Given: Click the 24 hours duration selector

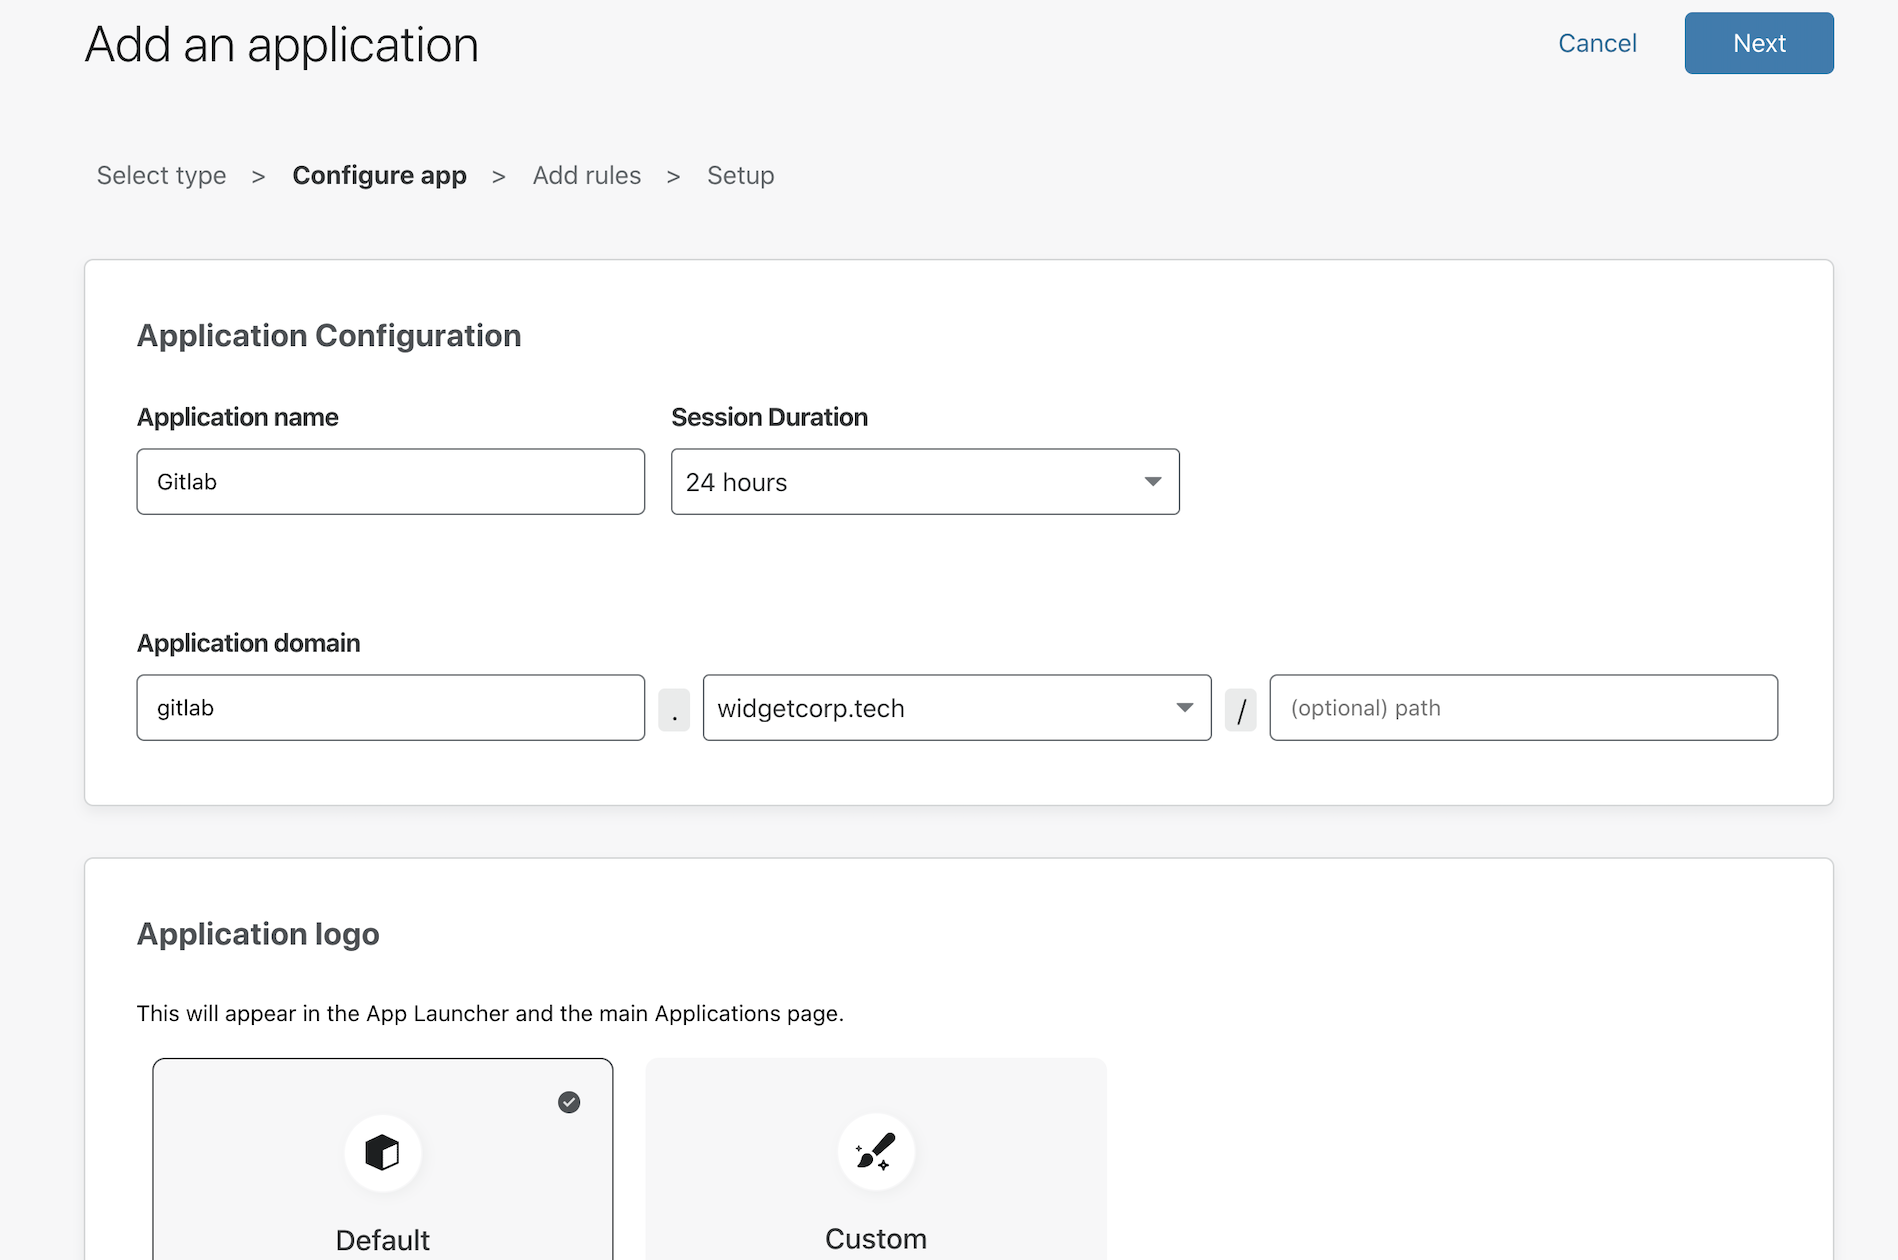Looking at the screenshot, I should coord(924,482).
